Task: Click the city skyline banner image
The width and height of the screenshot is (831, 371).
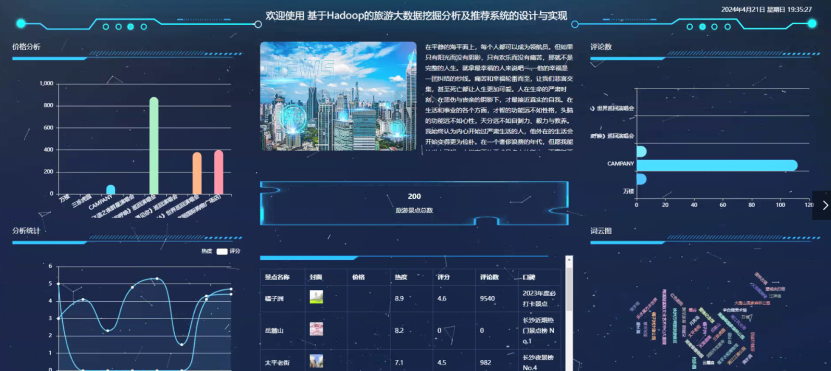Action: tap(338, 96)
